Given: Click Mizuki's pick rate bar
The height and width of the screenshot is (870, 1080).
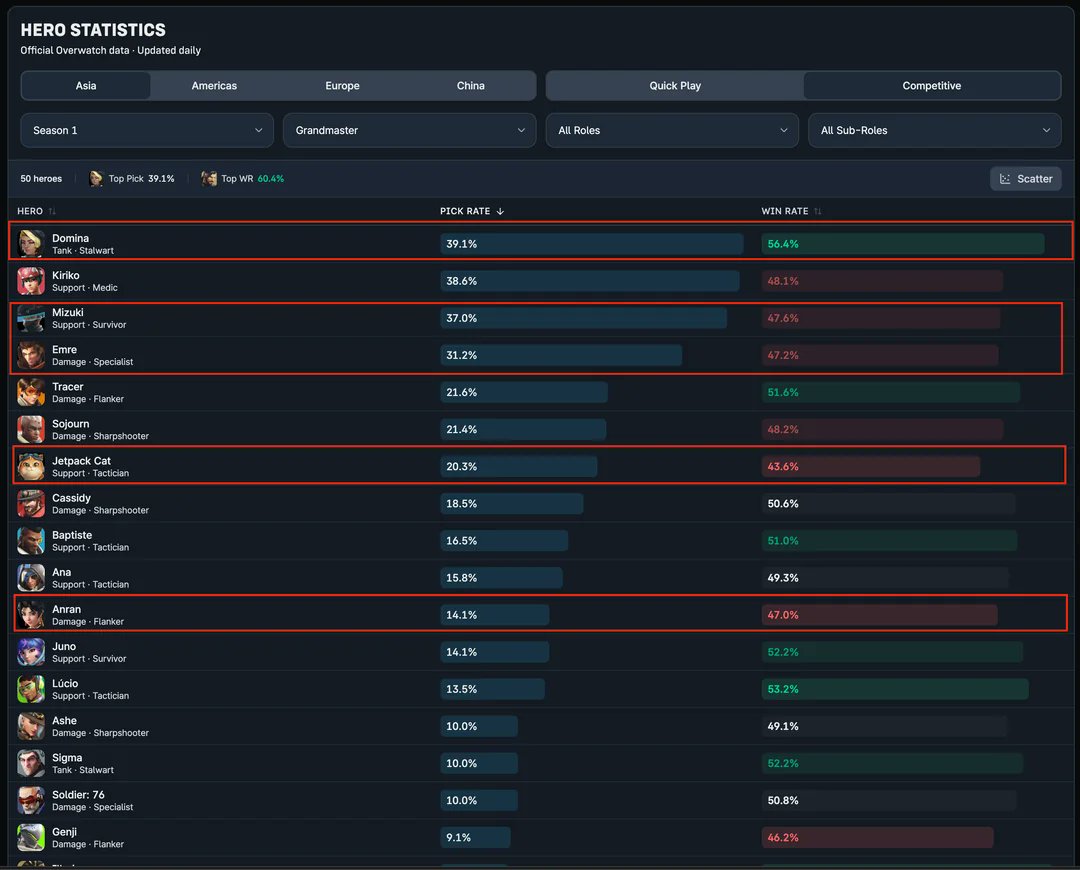Looking at the screenshot, I should coord(585,318).
